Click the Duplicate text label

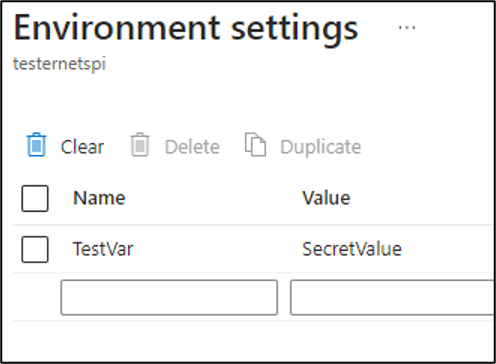[321, 147]
